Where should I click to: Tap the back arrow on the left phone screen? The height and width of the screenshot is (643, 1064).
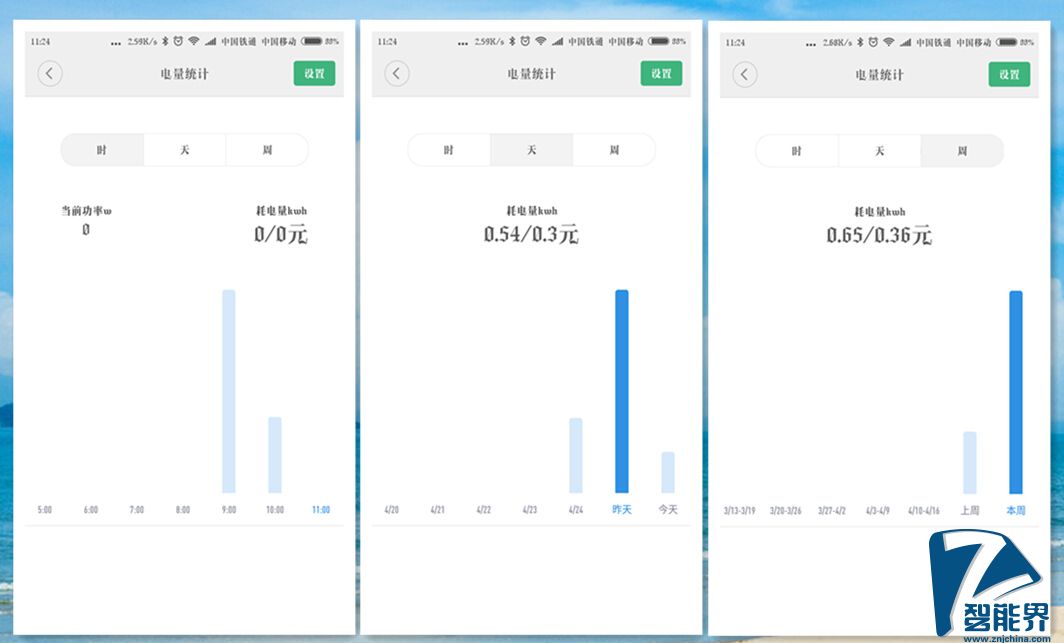(x=50, y=74)
